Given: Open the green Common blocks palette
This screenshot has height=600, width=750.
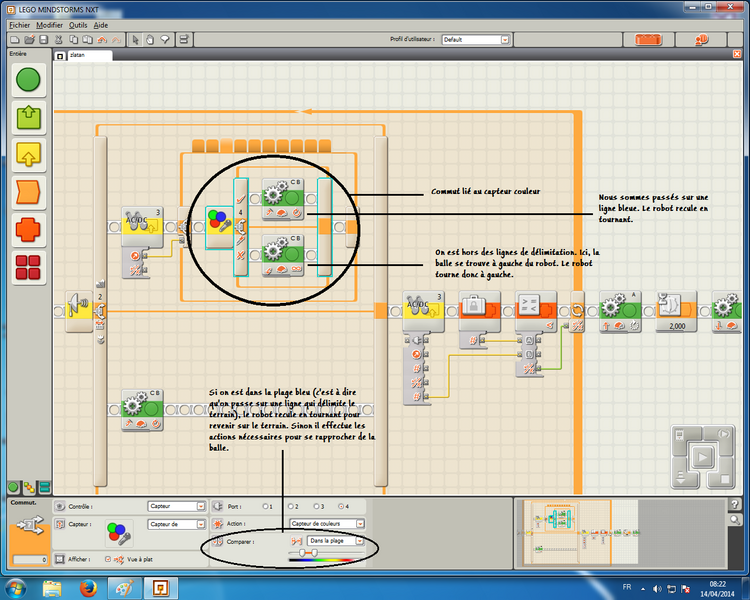Looking at the screenshot, I should tap(28, 83).
